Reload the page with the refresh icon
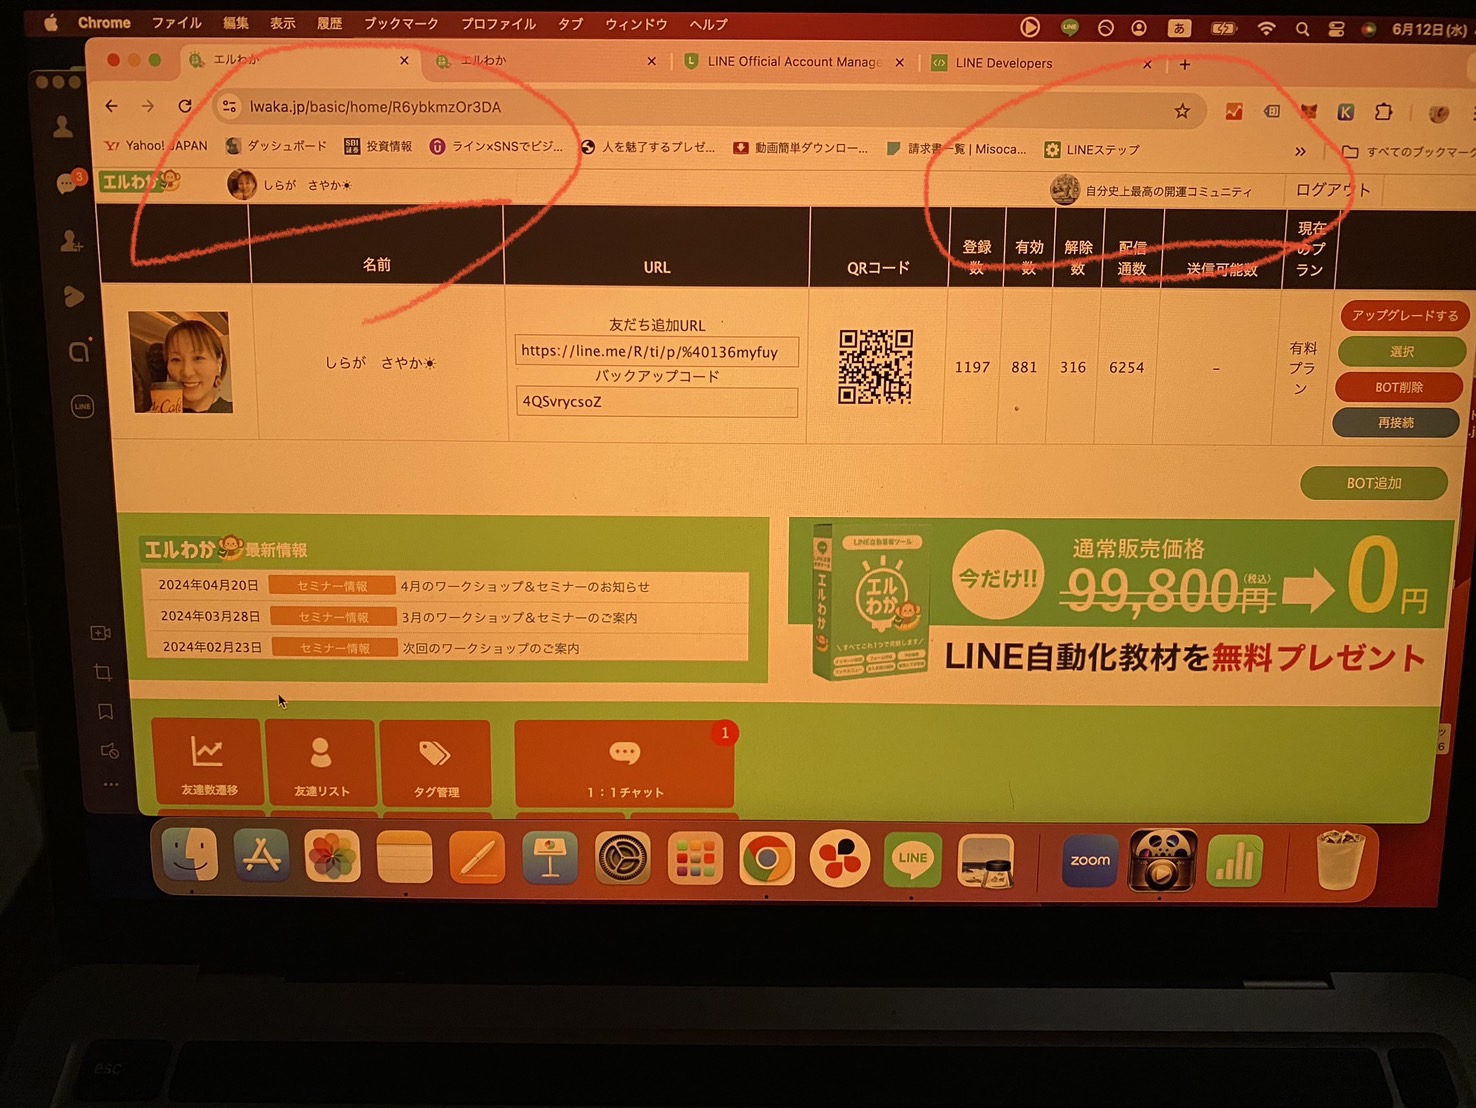Viewport: 1476px width, 1108px height. [x=185, y=106]
